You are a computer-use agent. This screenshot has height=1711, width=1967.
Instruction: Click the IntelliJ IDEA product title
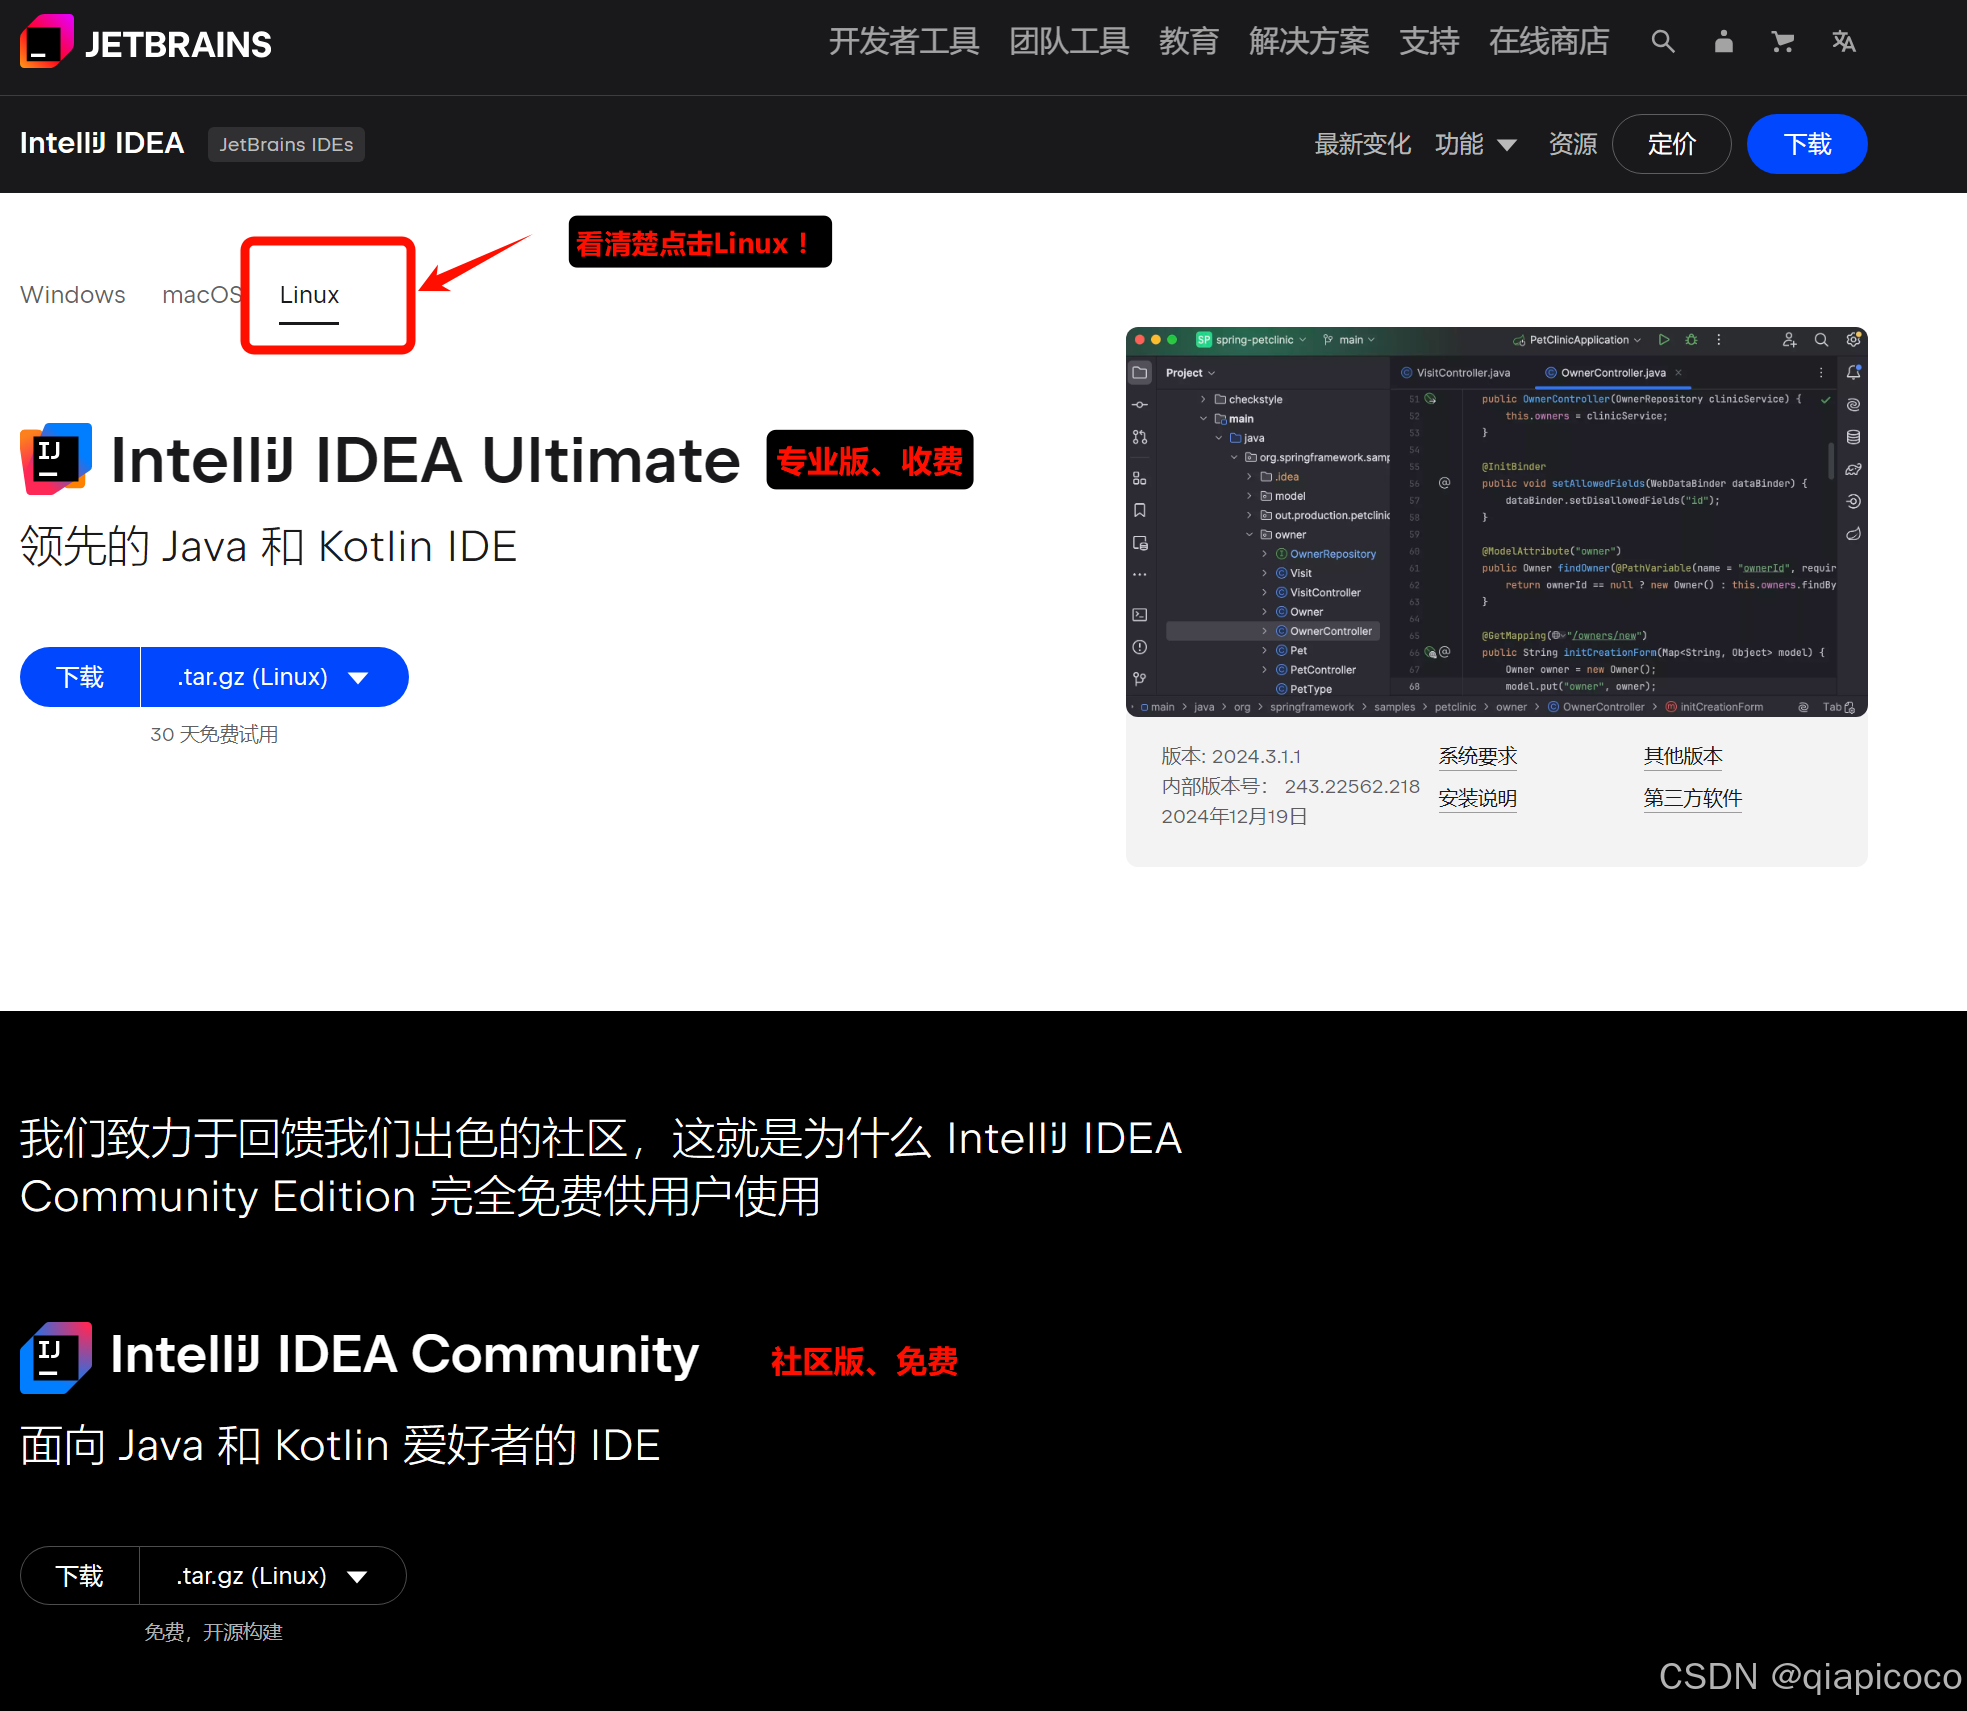click(x=102, y=143)
